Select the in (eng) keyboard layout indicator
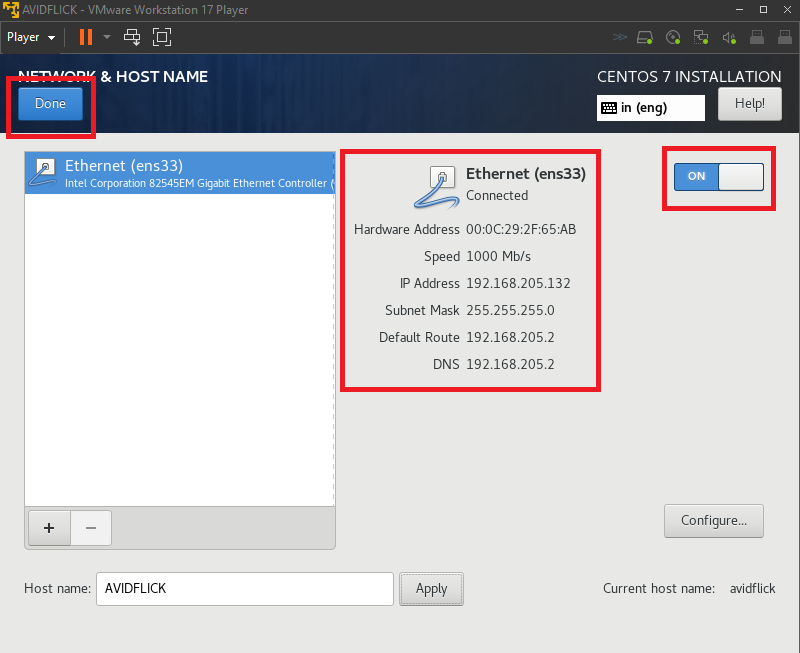 pyautogui.click(x=650, y=108)
